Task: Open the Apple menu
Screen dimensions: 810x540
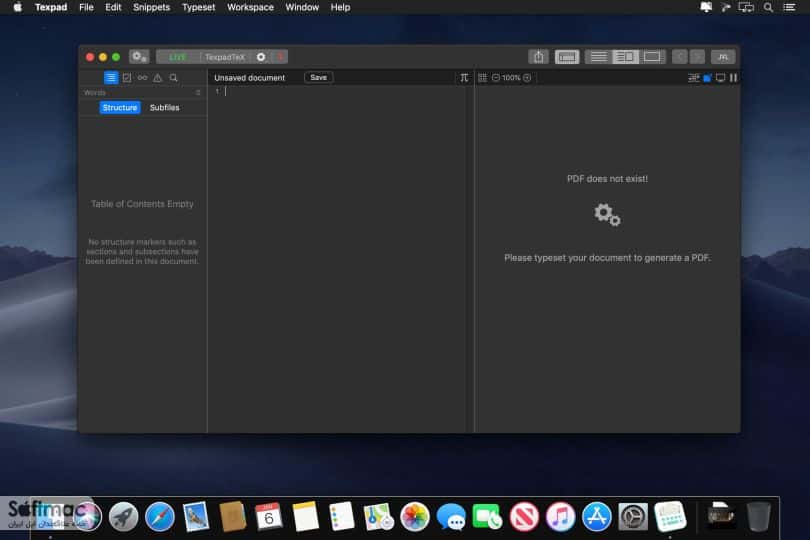Action: pyautogui.click(x=18, y=7)
